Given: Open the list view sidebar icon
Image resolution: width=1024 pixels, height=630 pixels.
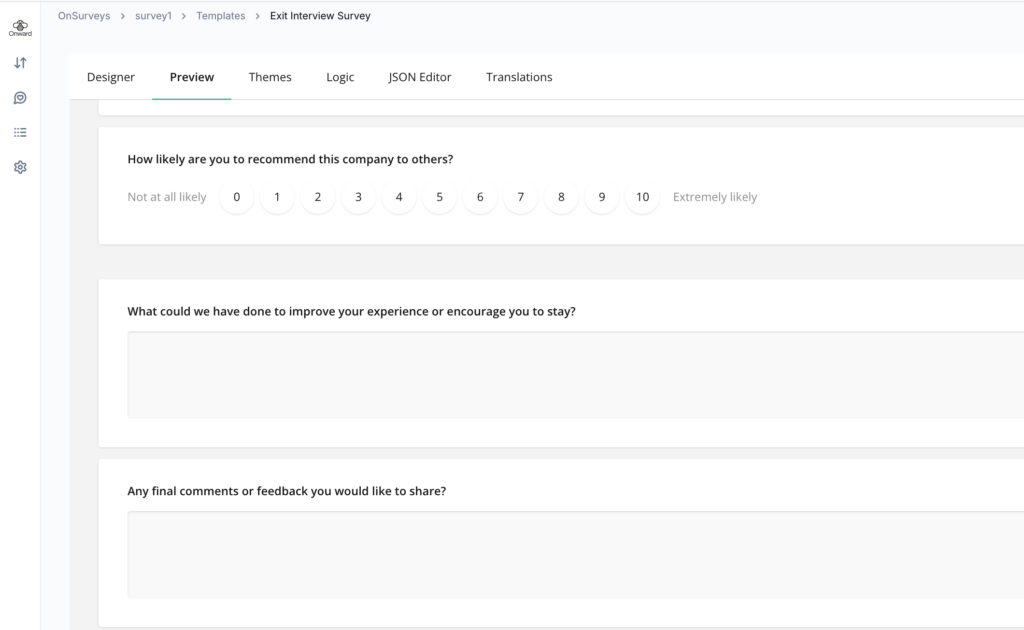Looking at the screenshot, I should pos(20,132).
